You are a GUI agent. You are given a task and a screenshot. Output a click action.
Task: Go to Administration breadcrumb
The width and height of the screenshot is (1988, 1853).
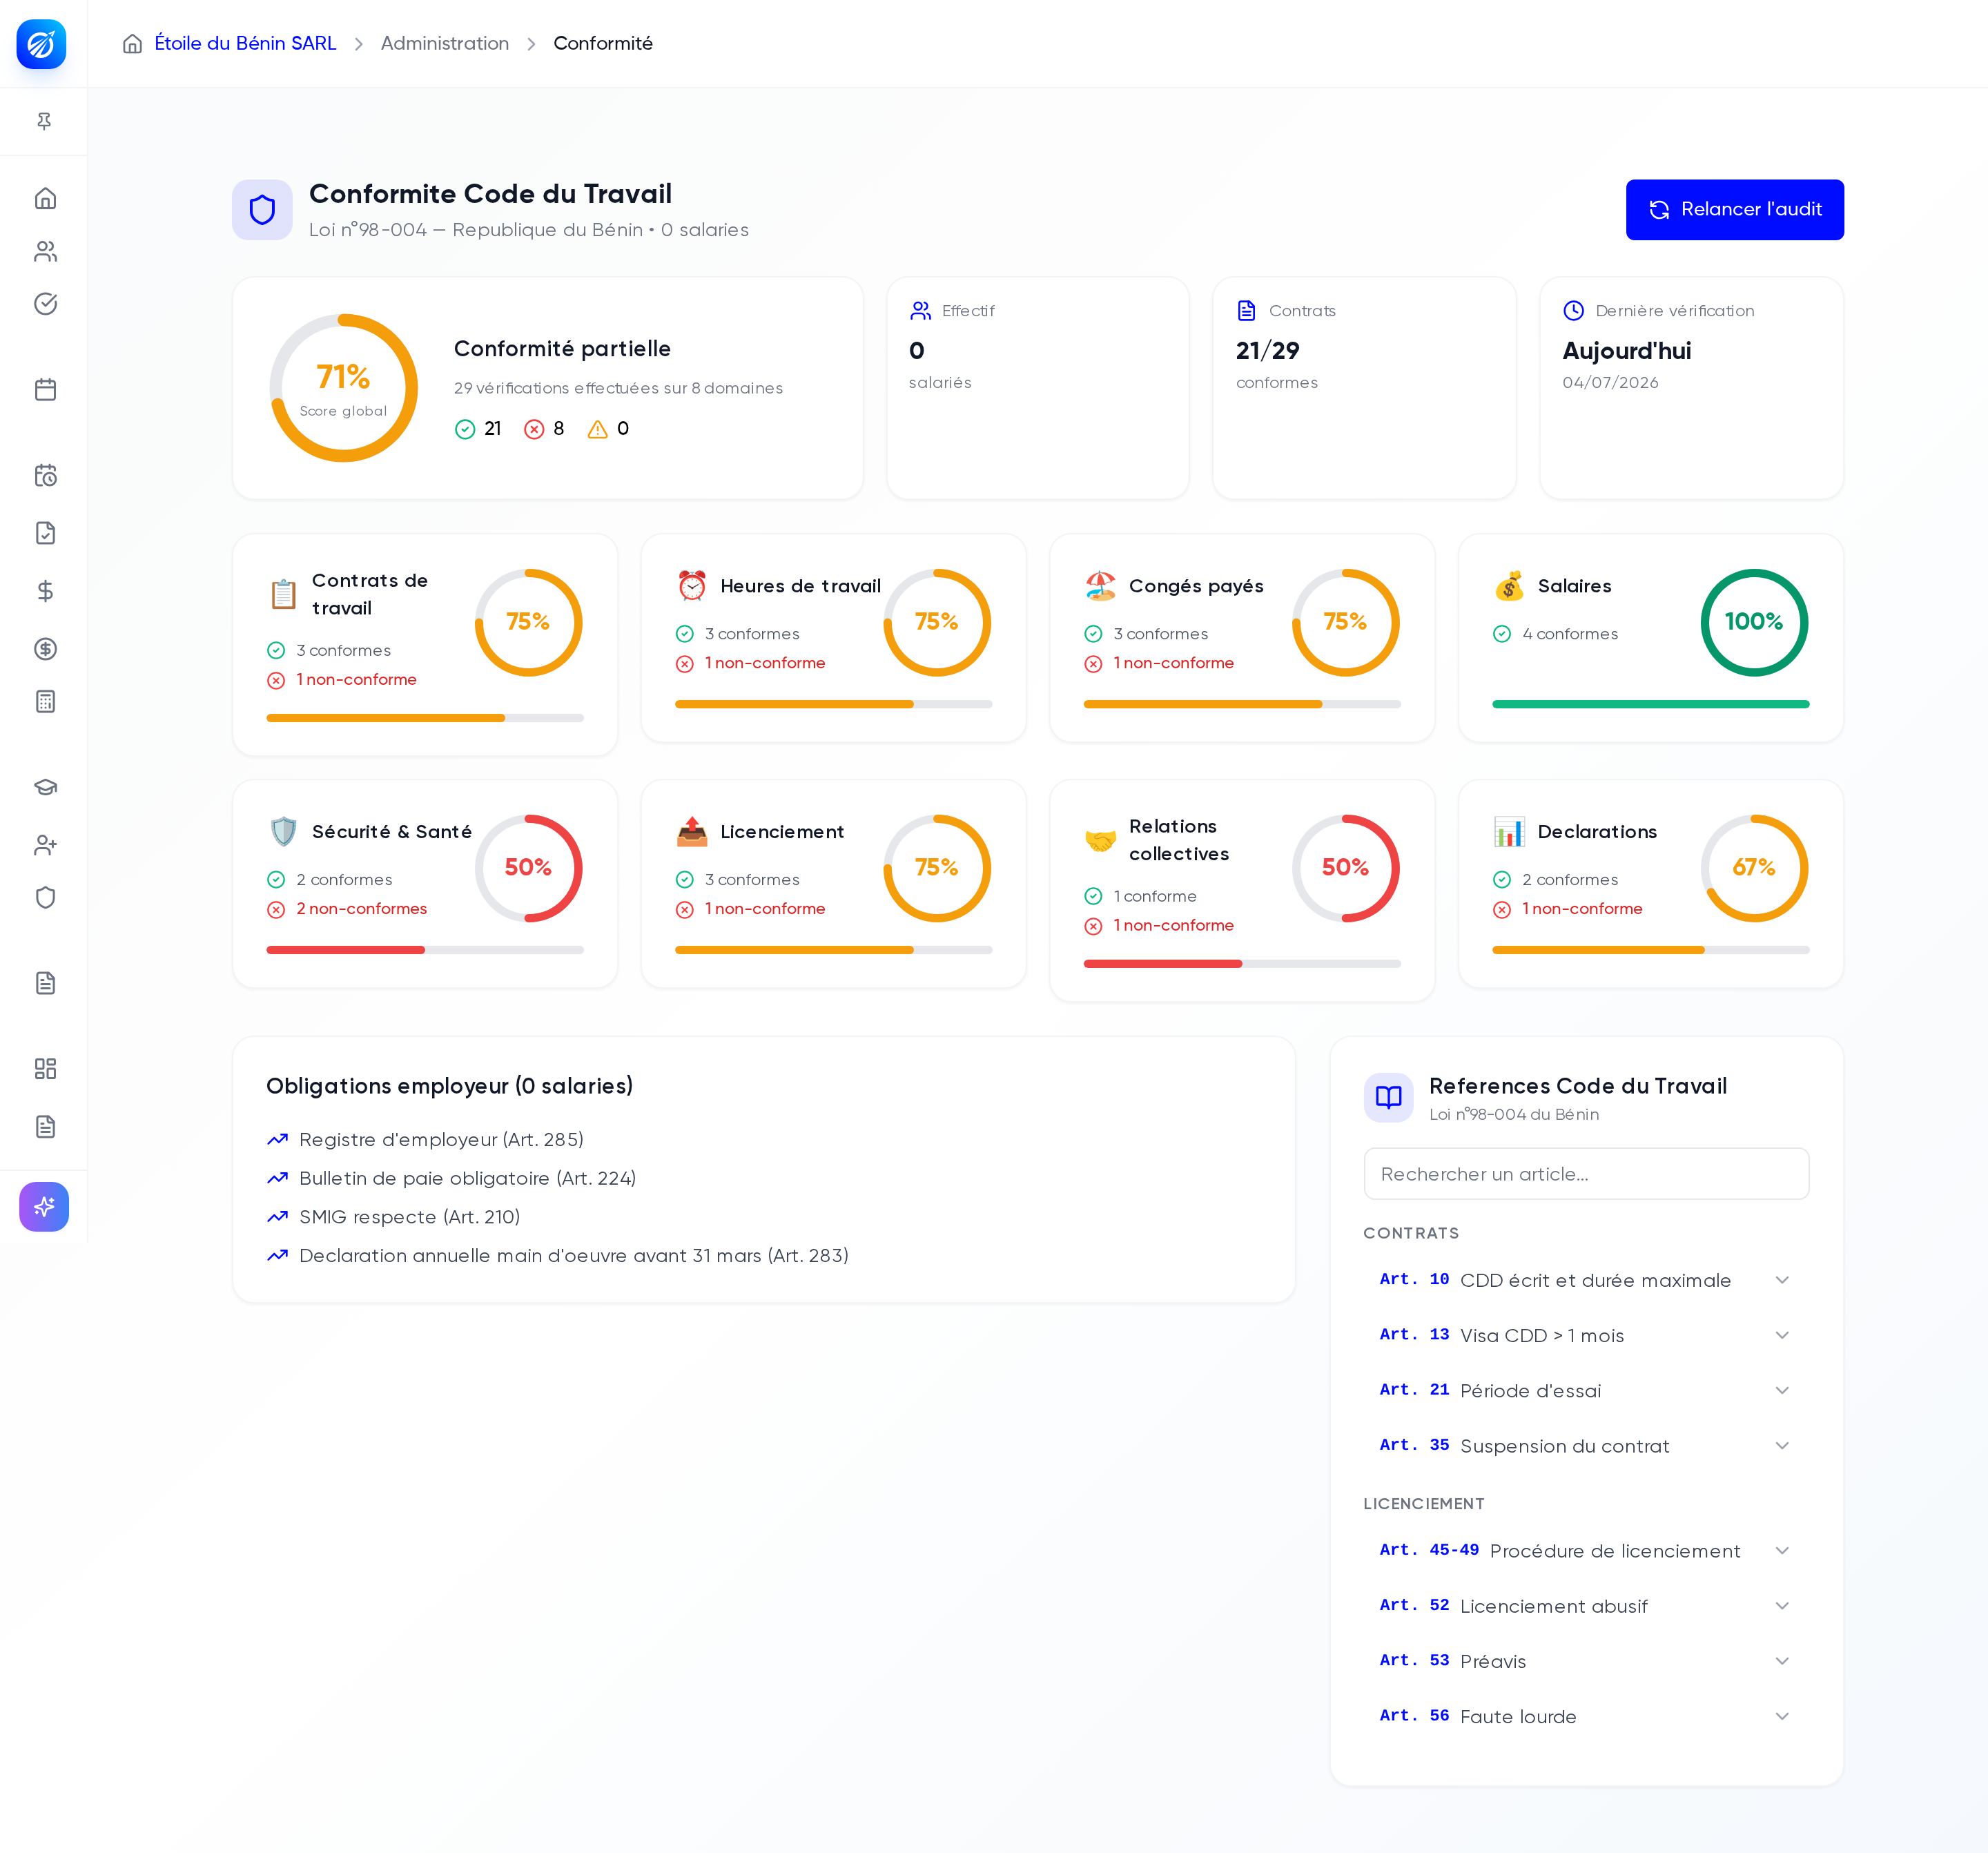(445, 44)
